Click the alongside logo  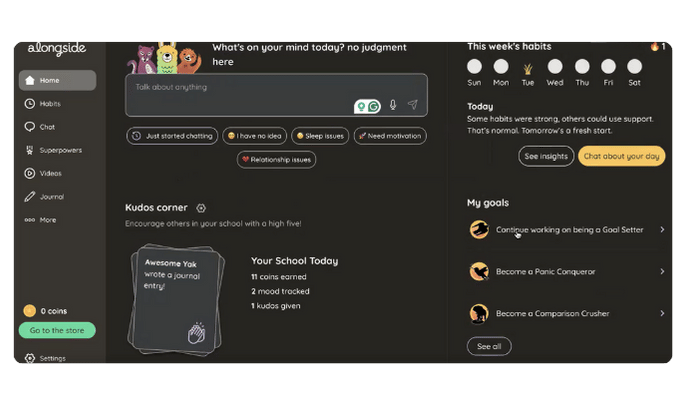click(x=57, y=48)
